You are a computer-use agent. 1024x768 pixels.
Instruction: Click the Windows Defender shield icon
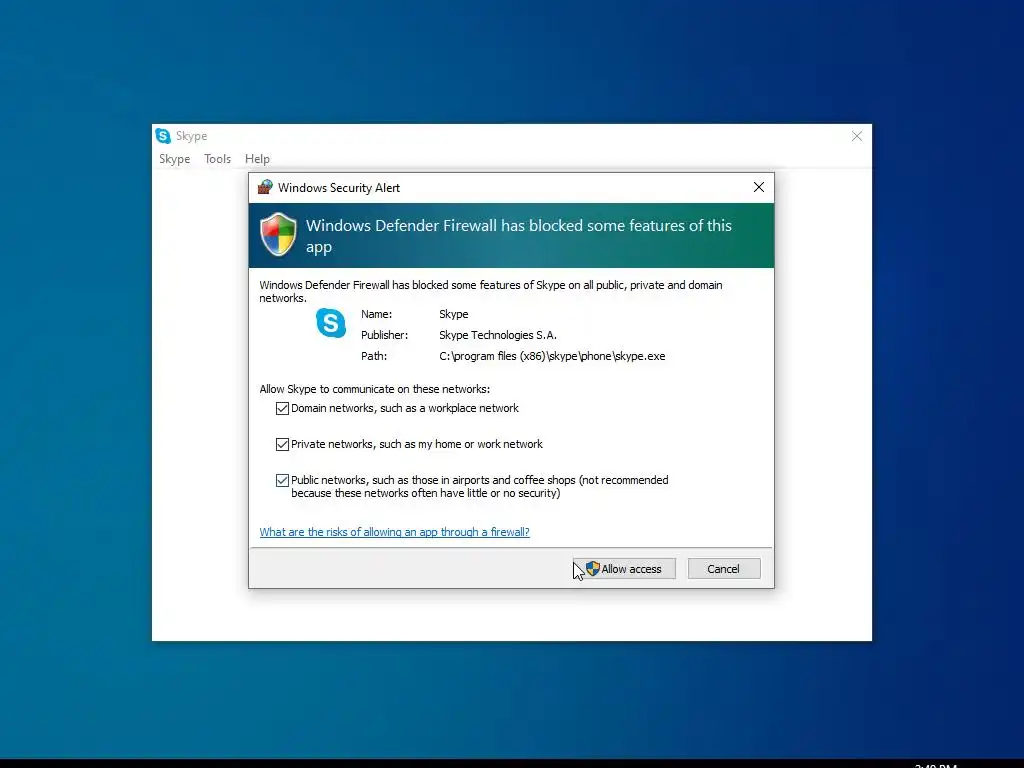tap(279, 234)
